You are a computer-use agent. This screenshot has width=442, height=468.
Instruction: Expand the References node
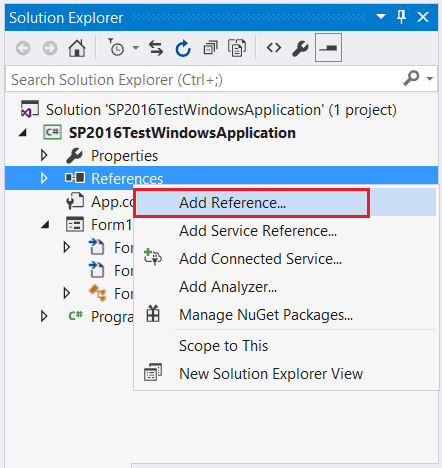(x=44, y=178)
